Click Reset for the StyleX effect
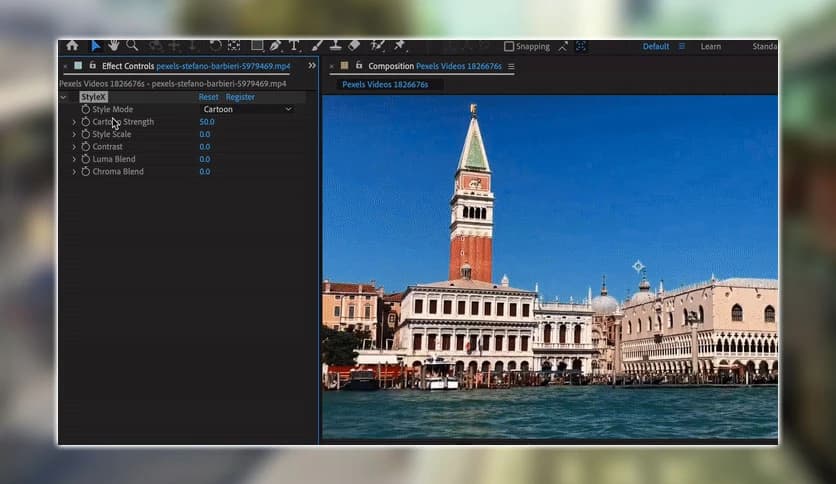836x484 pixels. [x=208, y=97]
